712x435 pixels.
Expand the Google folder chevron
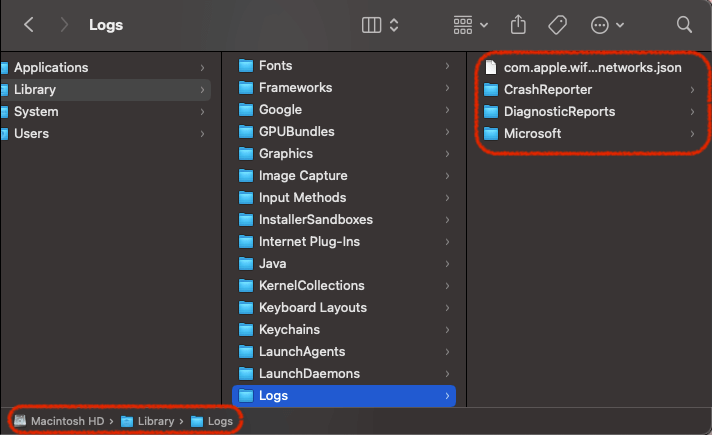click(x=447, y=110)
